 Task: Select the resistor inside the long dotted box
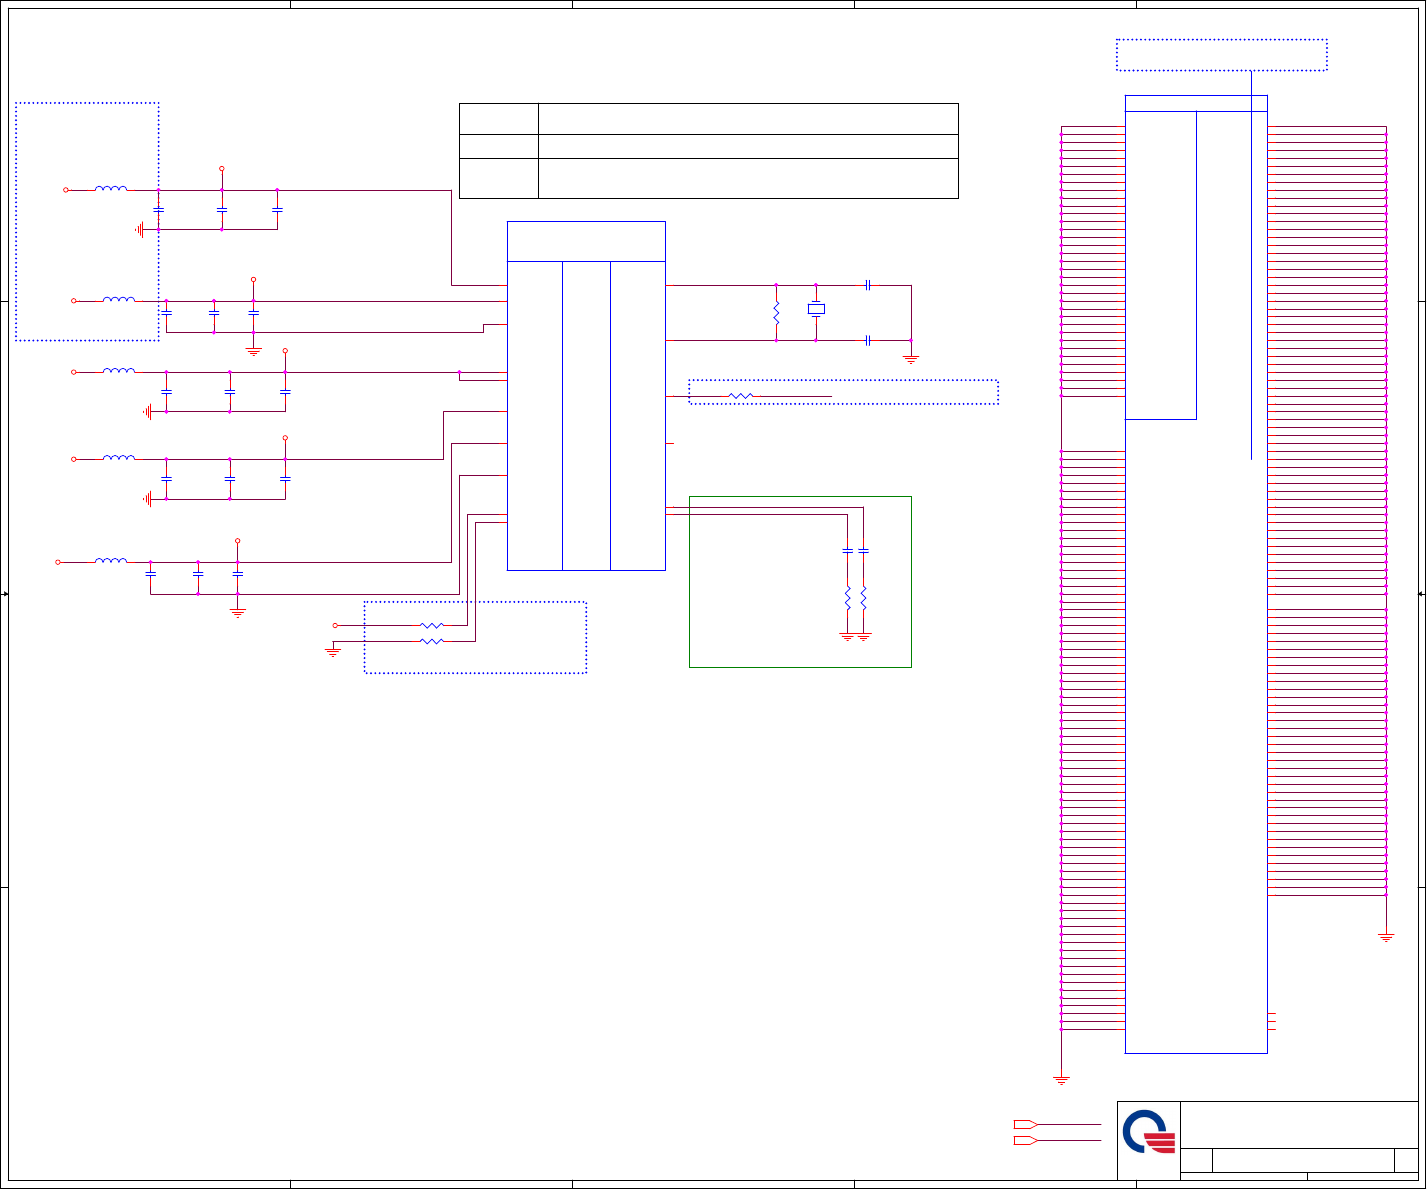(740, 397)
